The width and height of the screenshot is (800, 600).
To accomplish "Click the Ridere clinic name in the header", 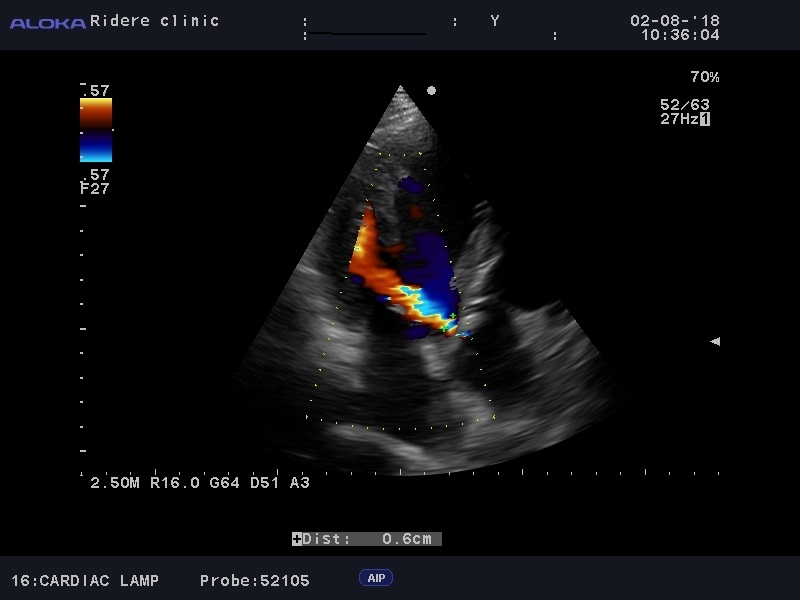I will (x=154, y=20).
